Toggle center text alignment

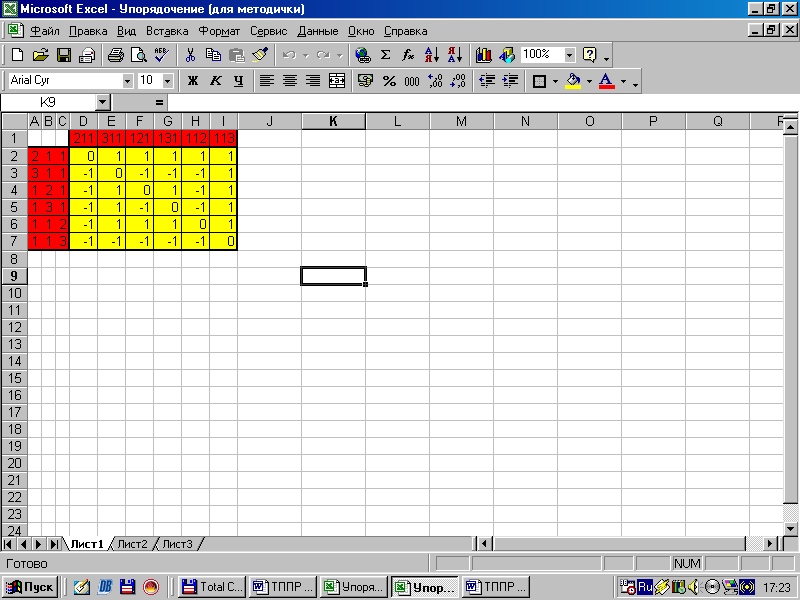[290, 81]
